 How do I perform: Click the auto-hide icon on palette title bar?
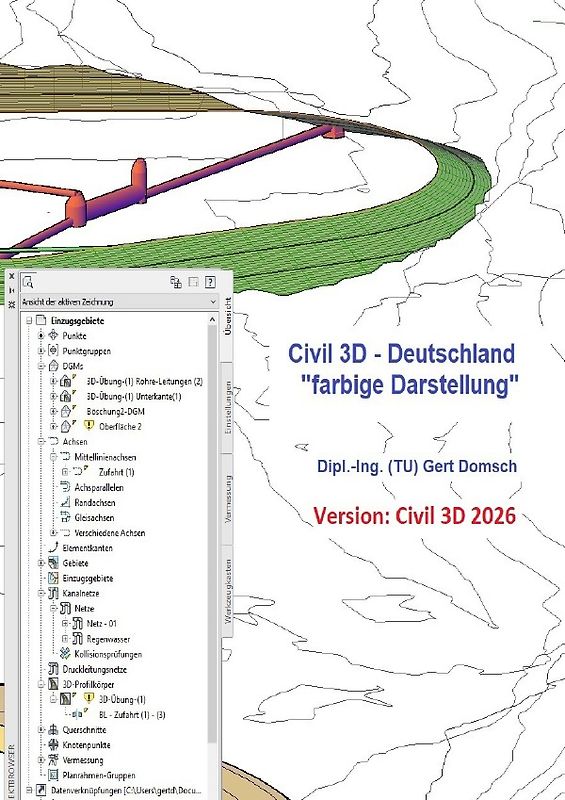point(12,290)
